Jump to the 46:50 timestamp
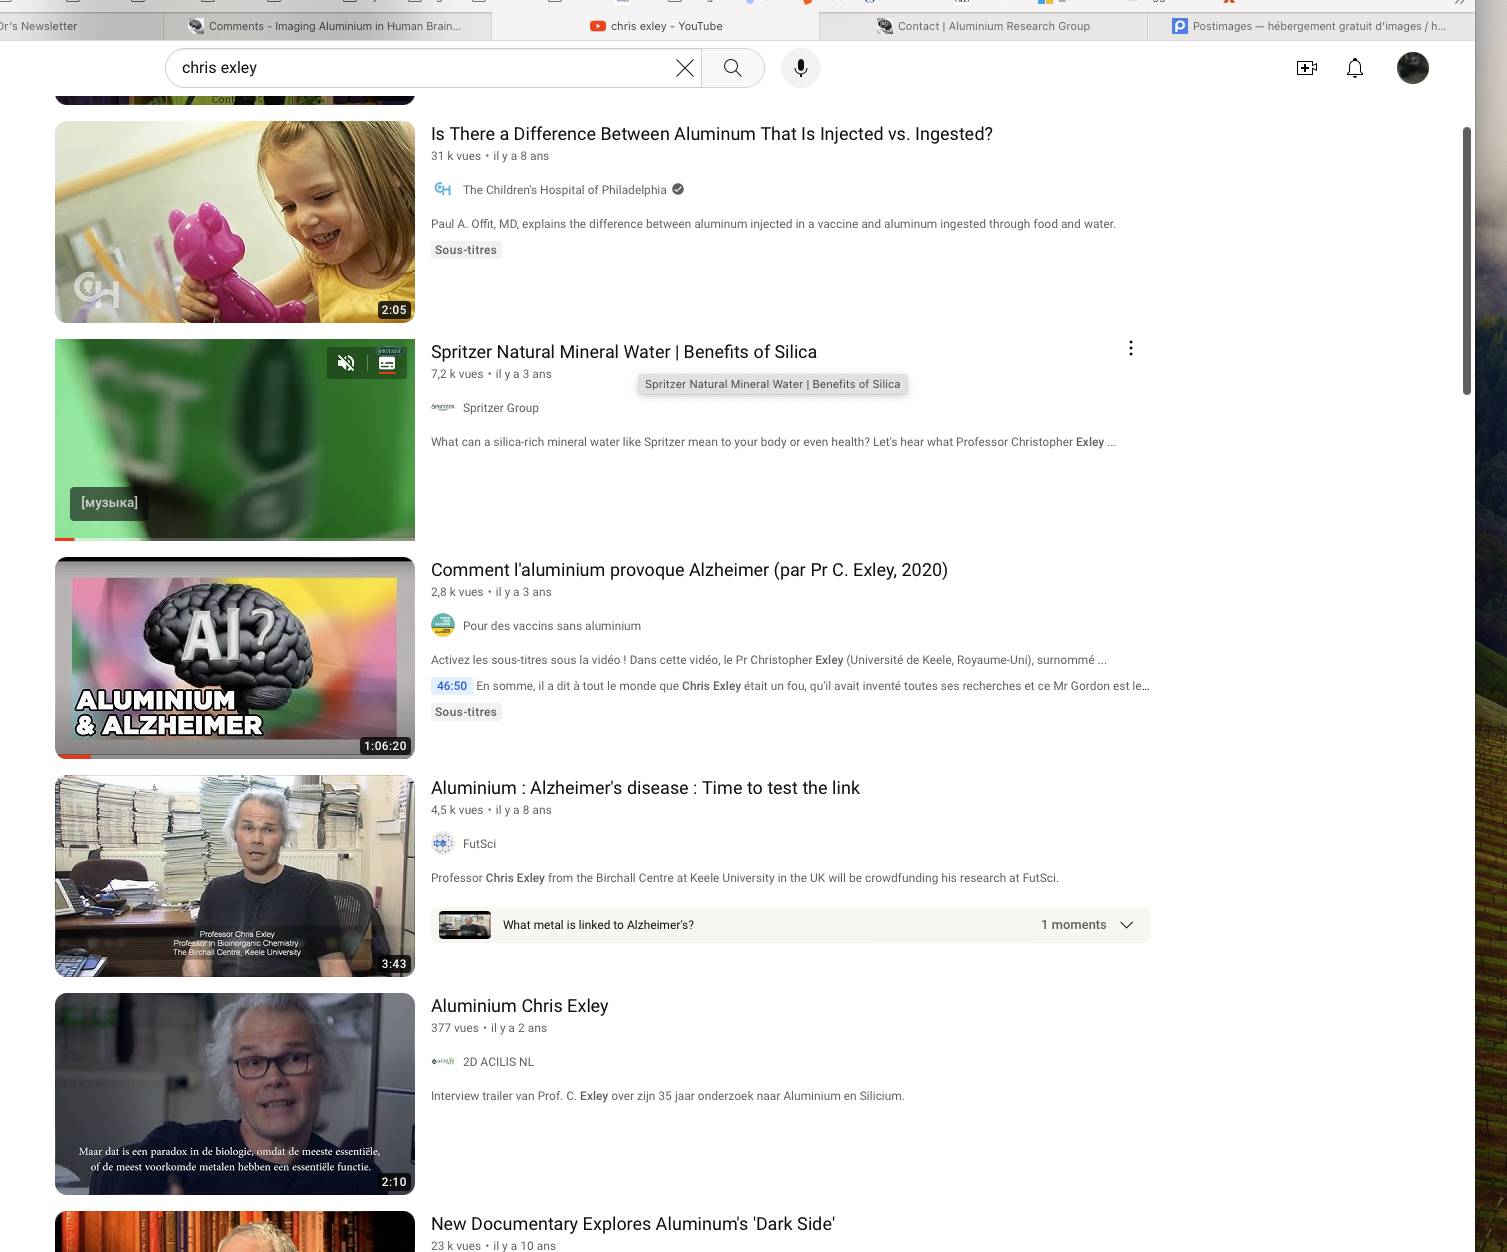This screenshot has height=1252, width=1507. tap(452, 686)
